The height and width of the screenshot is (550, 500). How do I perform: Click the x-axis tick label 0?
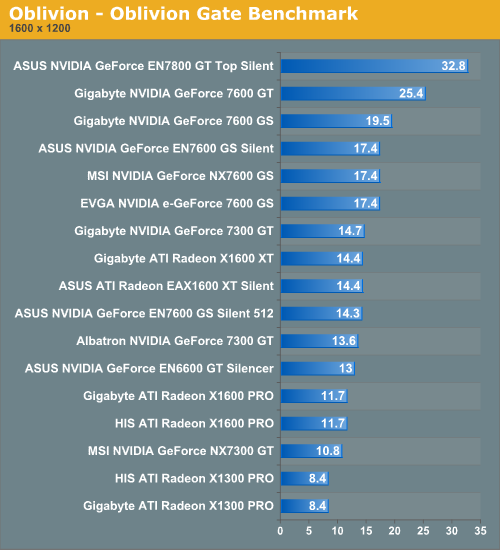280,531
